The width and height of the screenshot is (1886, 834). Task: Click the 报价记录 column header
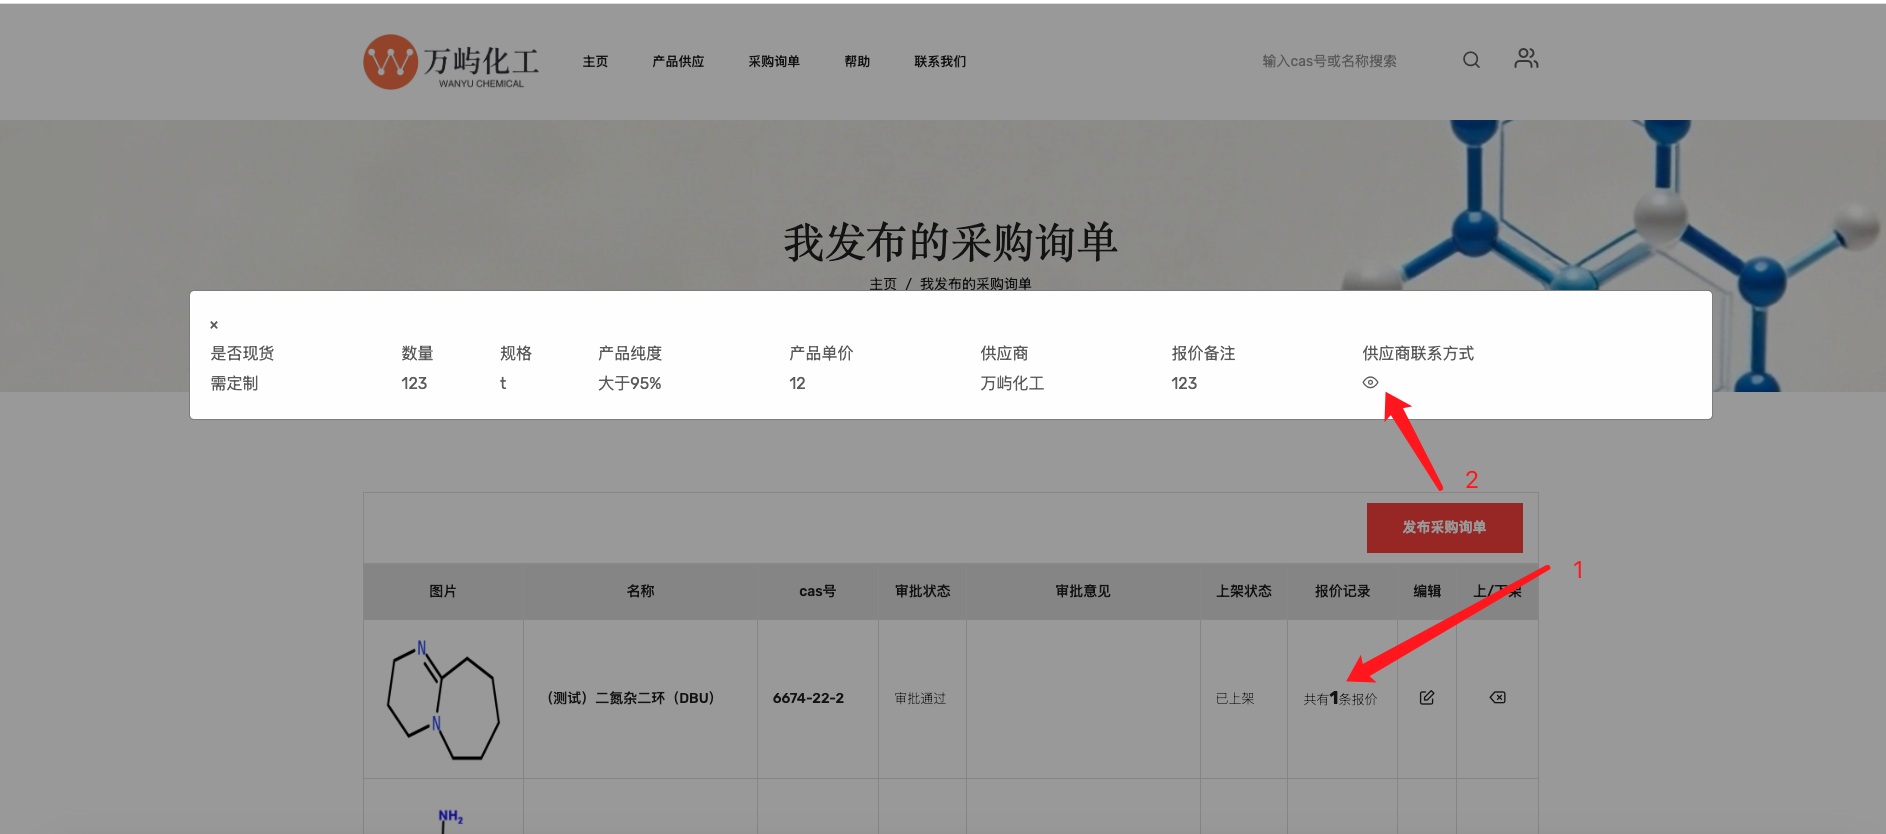click(1342, 591)
